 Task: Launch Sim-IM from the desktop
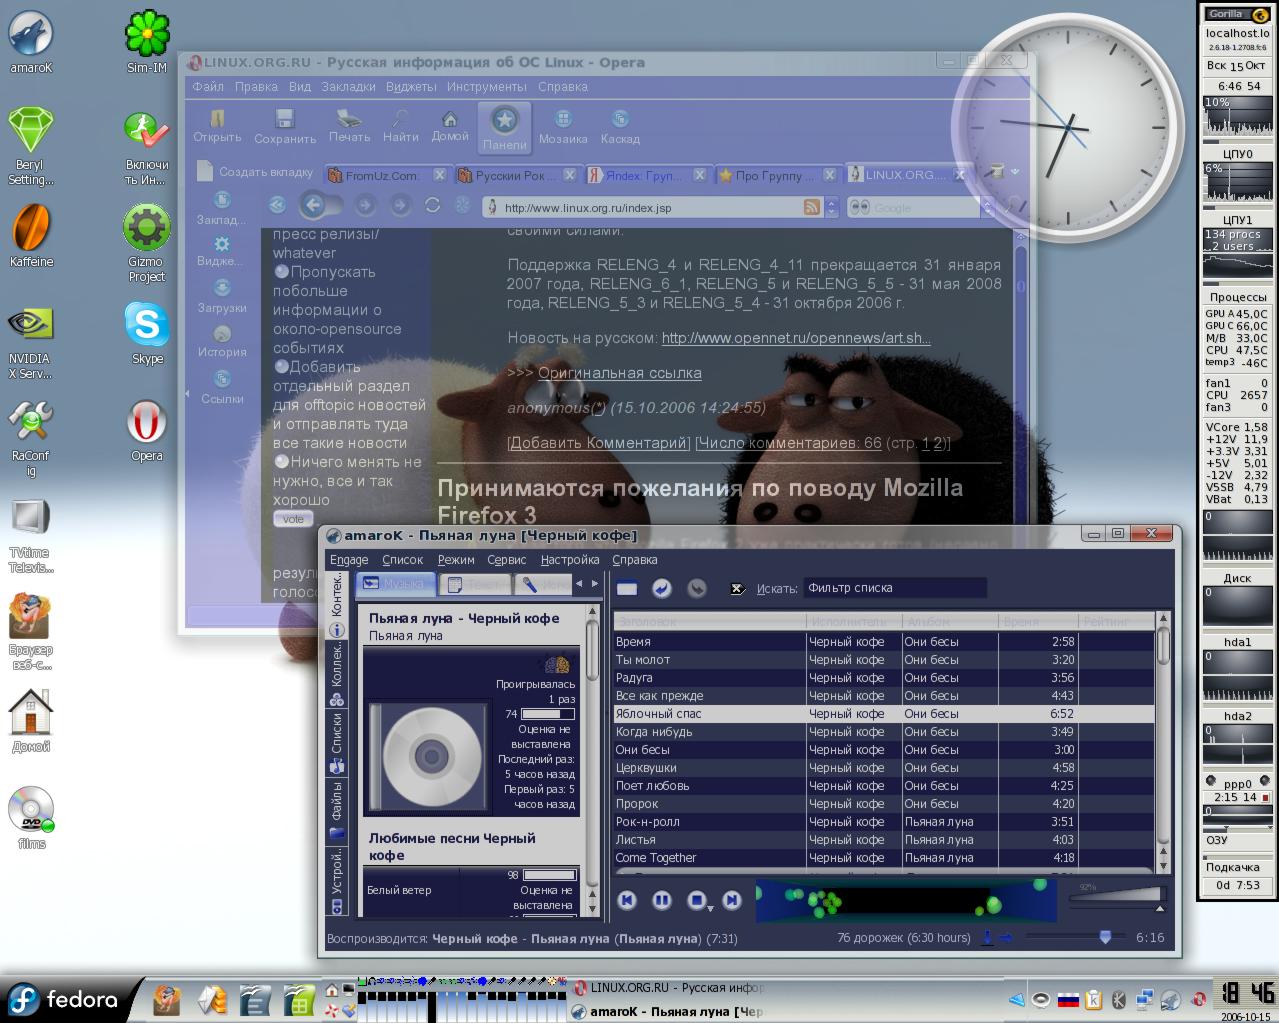click(147, 43)
